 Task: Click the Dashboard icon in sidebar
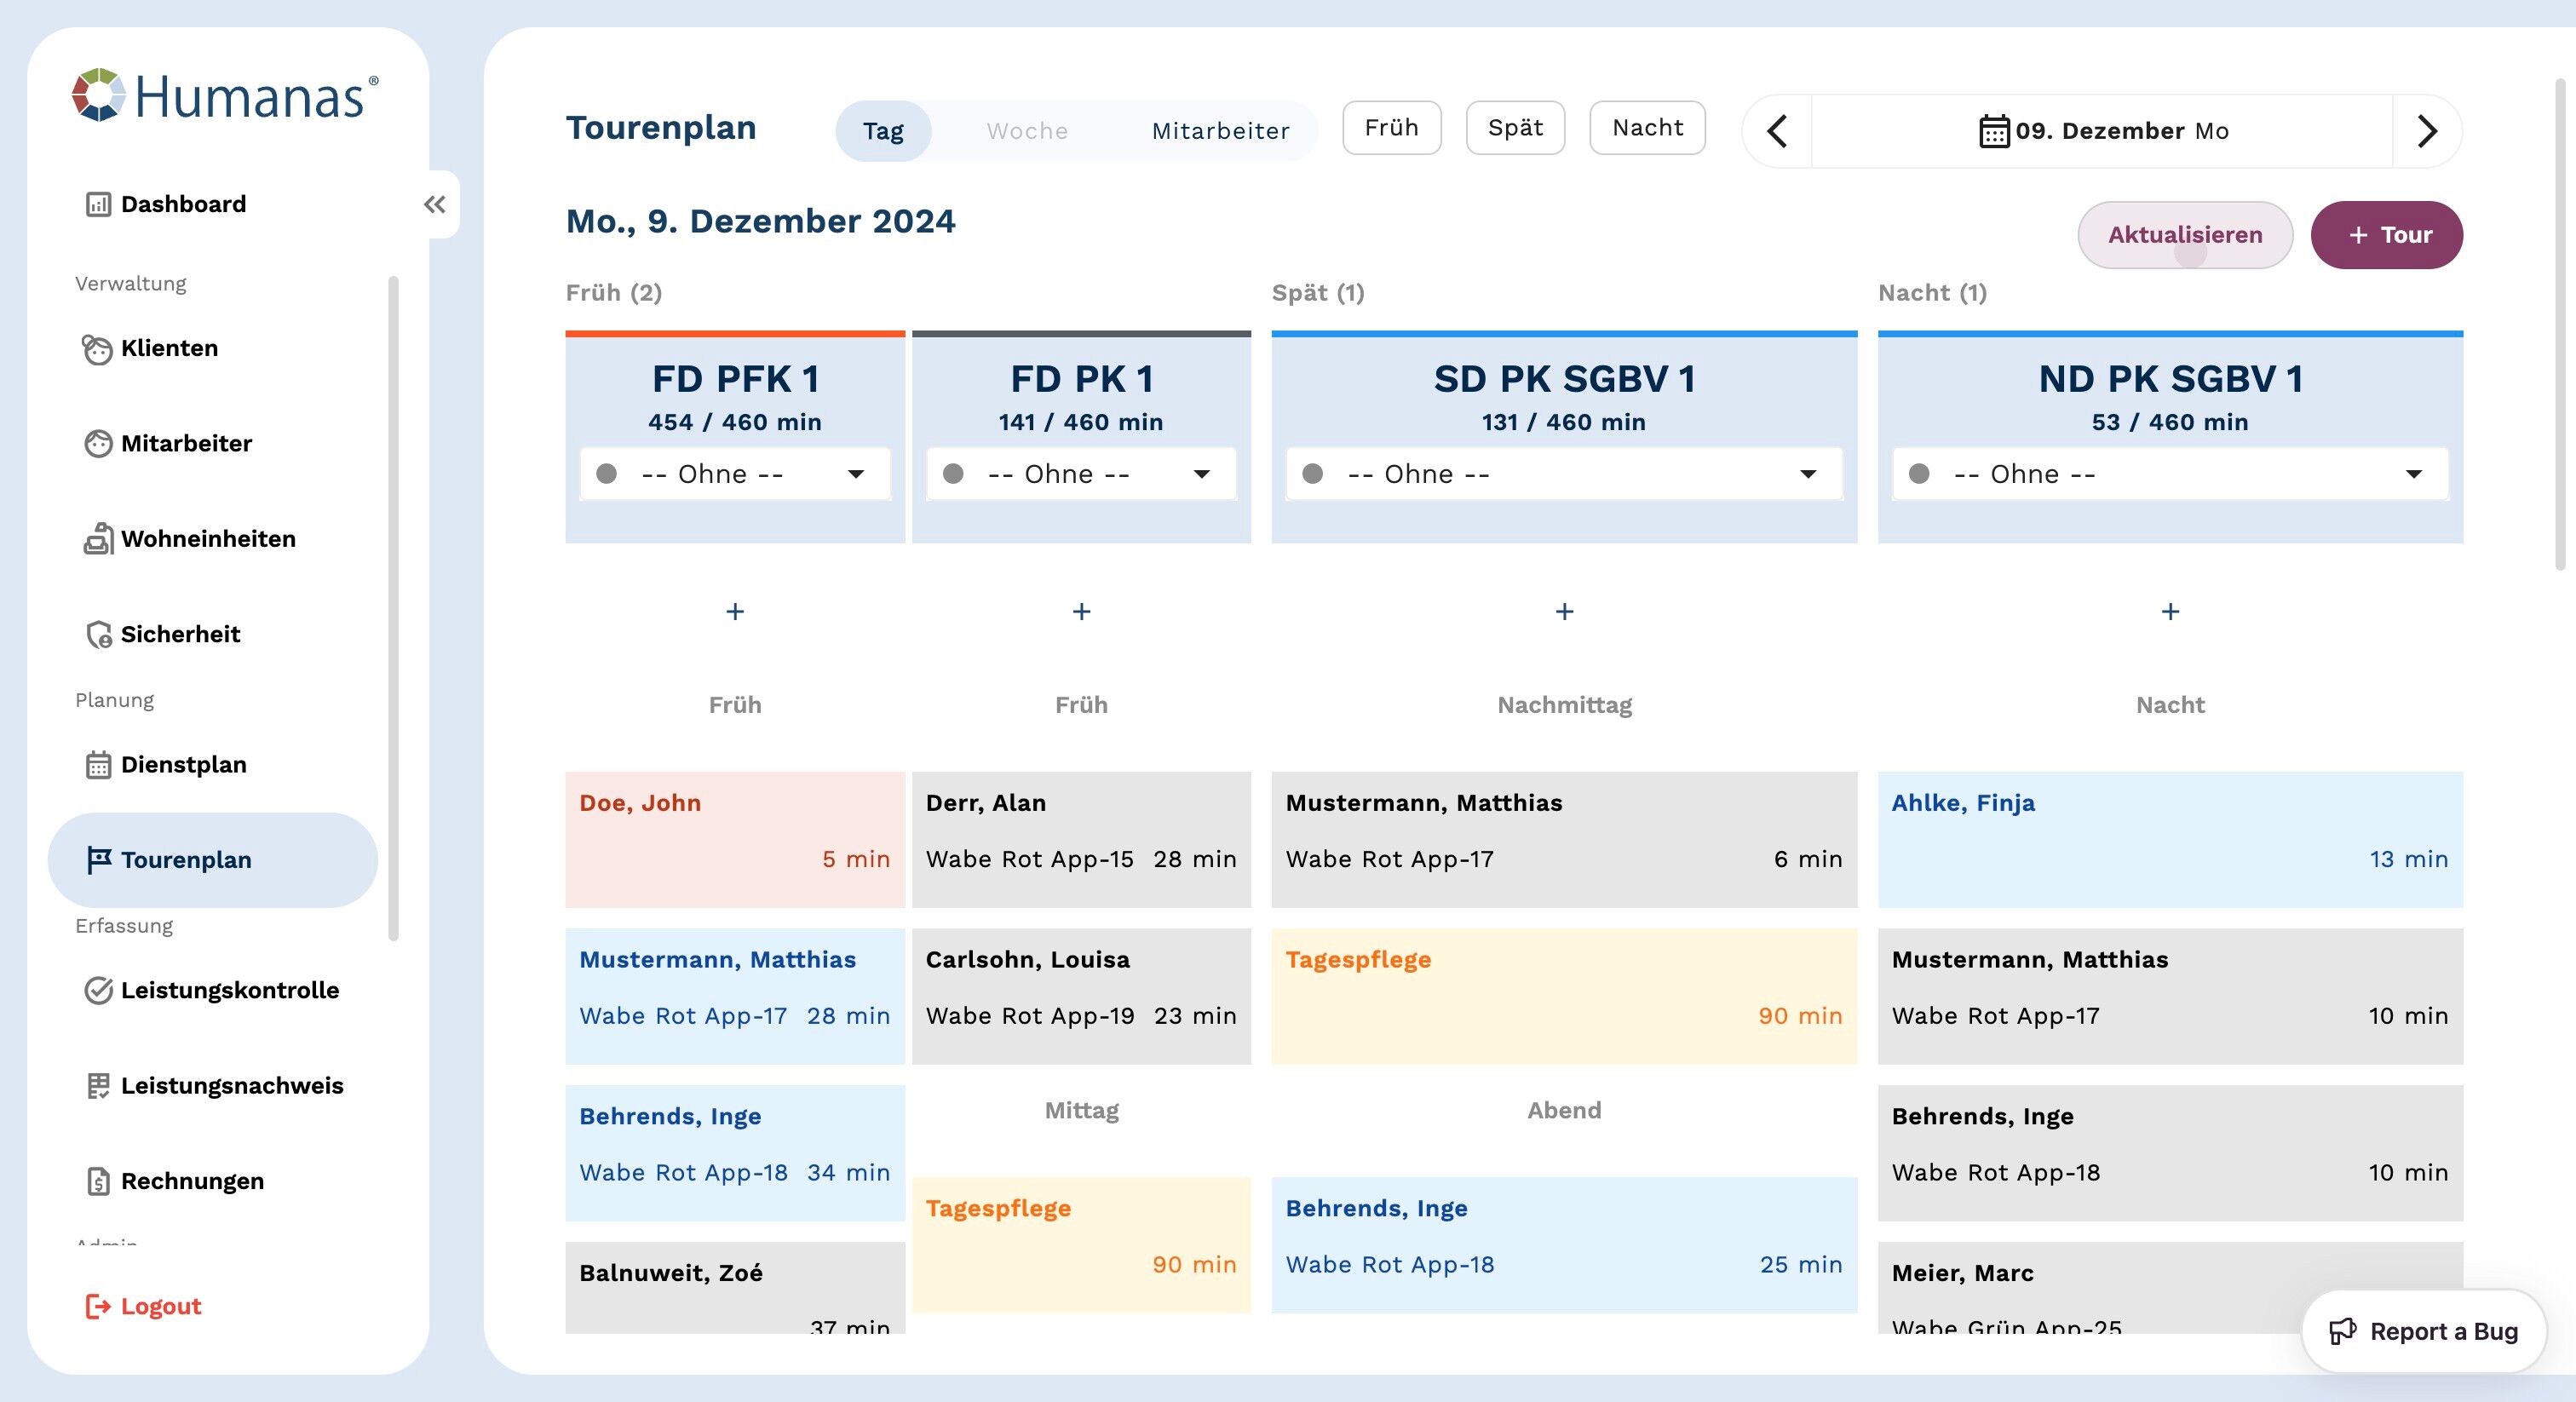click(x=98, y=204)
